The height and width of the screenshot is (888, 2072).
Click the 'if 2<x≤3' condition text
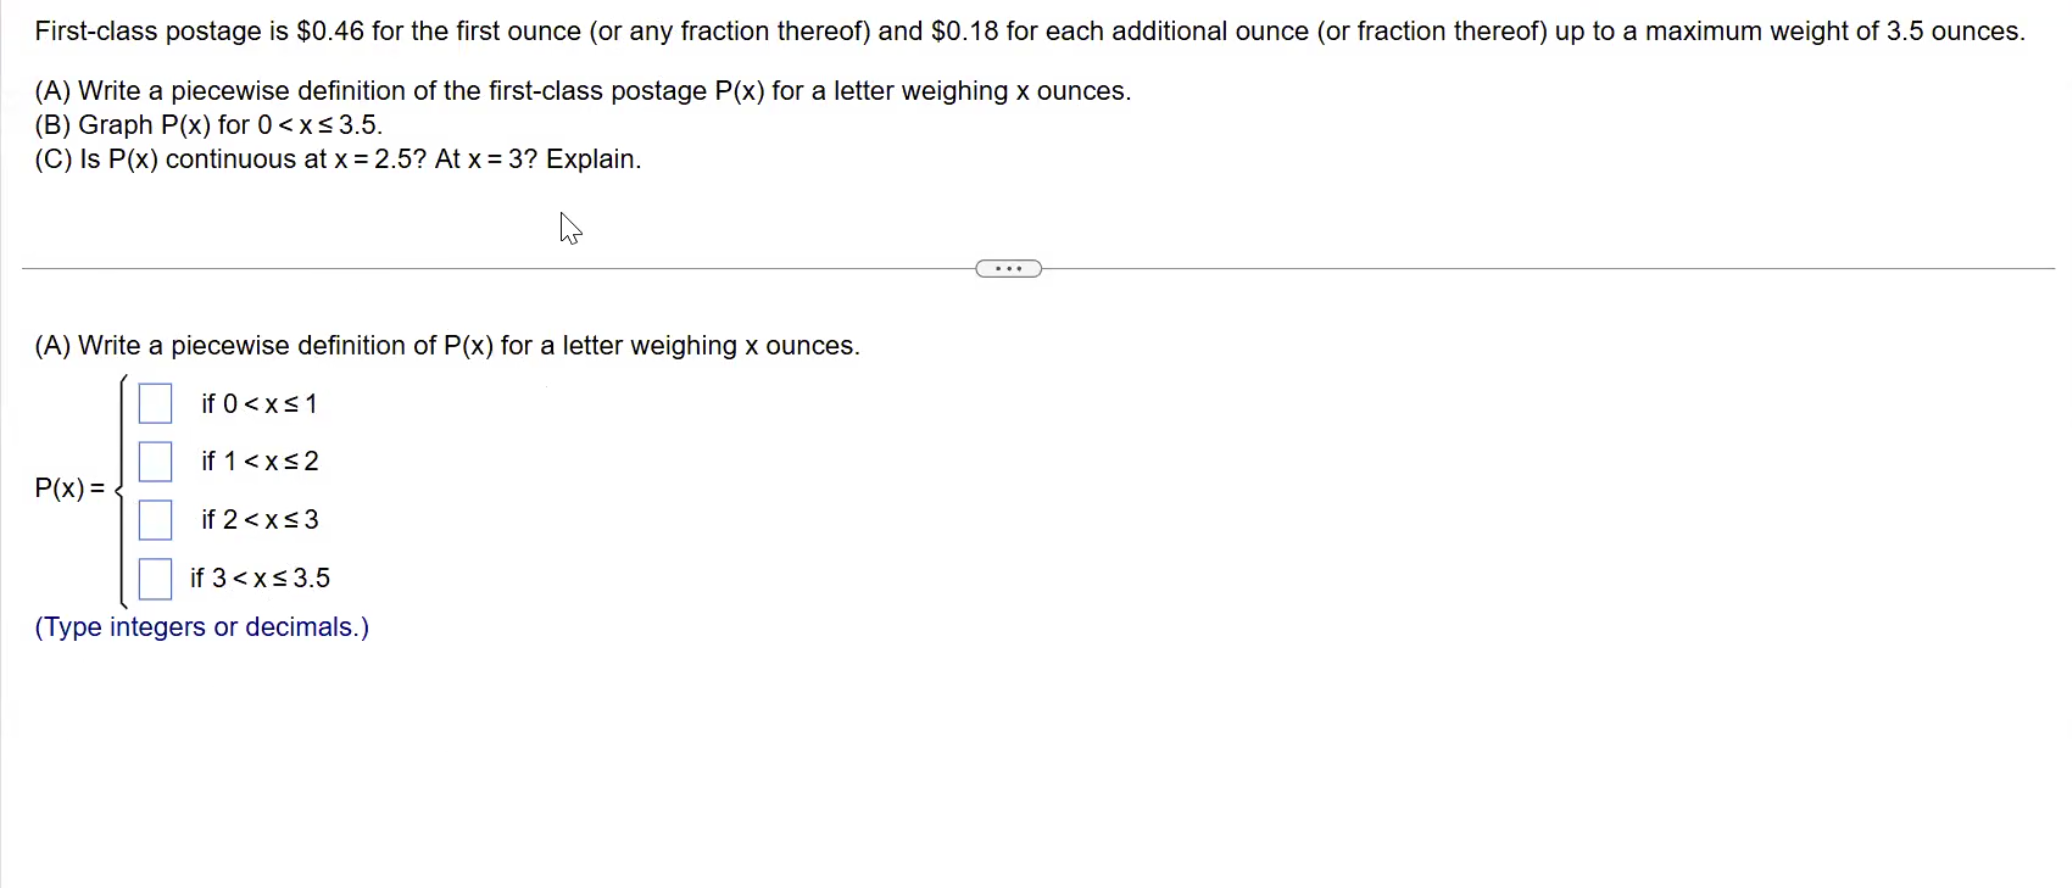pos(260,520)
